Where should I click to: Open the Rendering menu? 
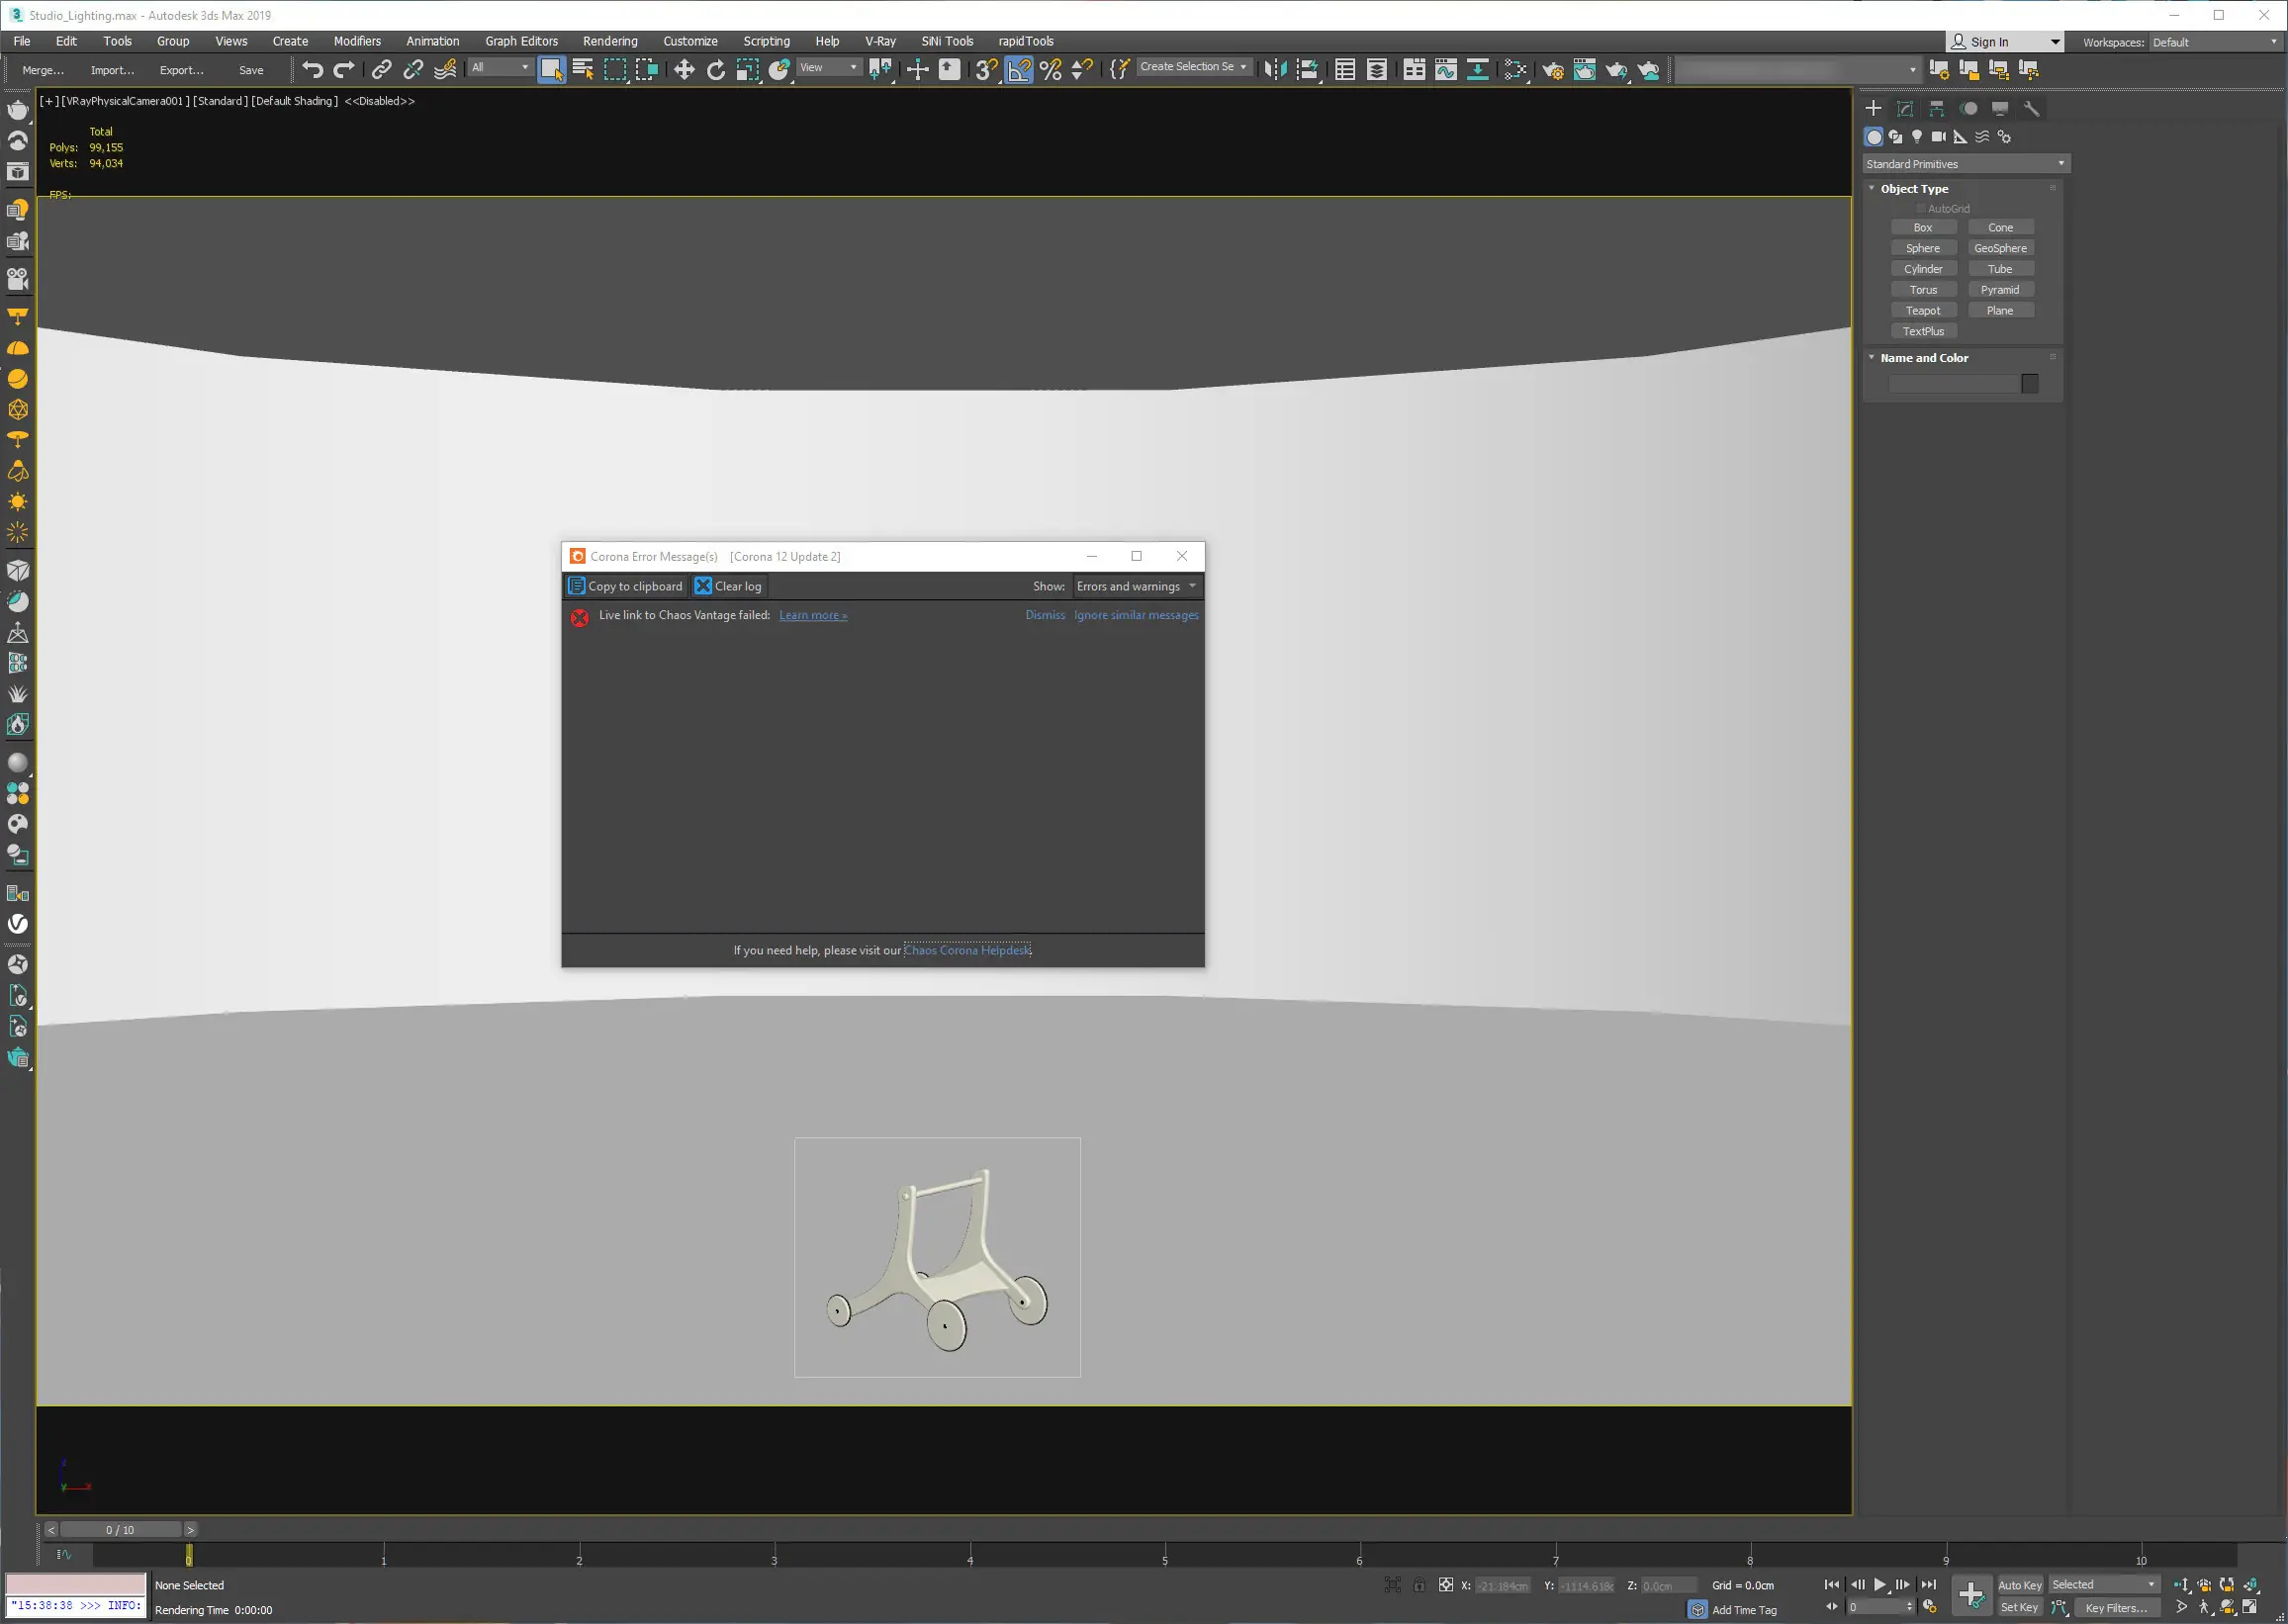pos(610,41)
